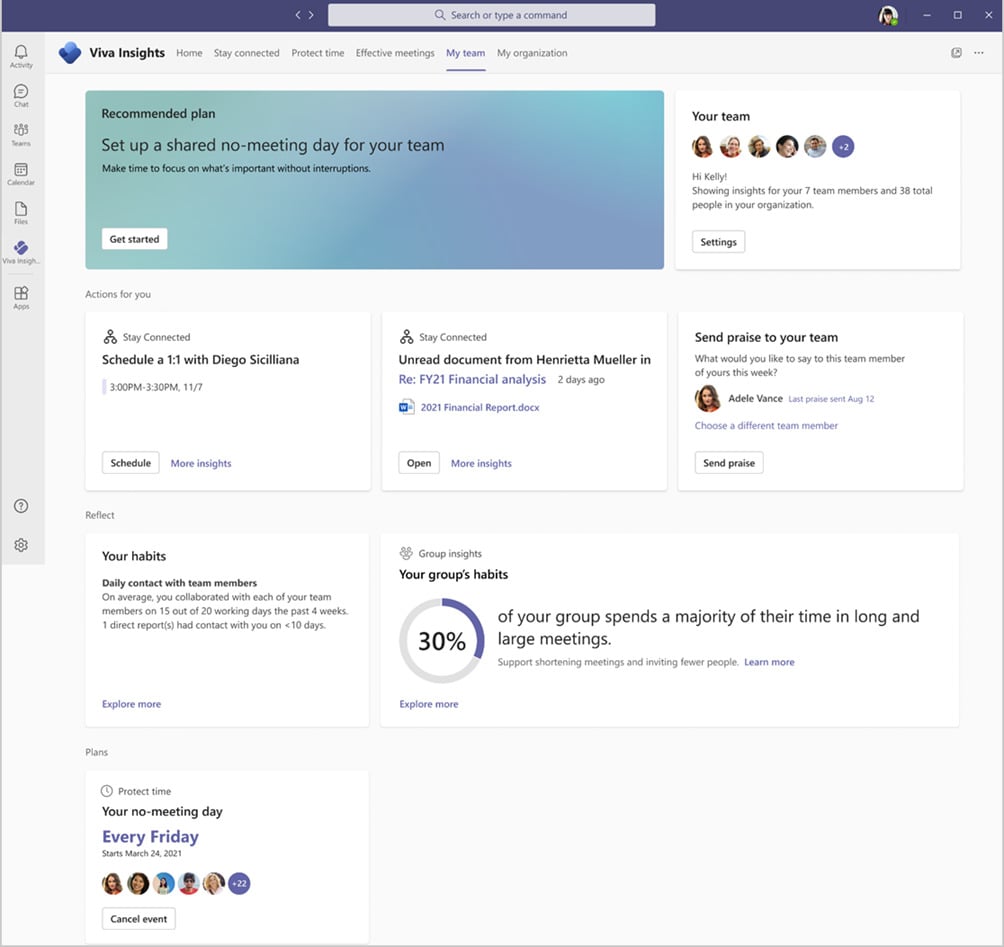This screenshot has width=1004, height=947.
Task: Open Apps from the sidebar
Action: point(21,297)
